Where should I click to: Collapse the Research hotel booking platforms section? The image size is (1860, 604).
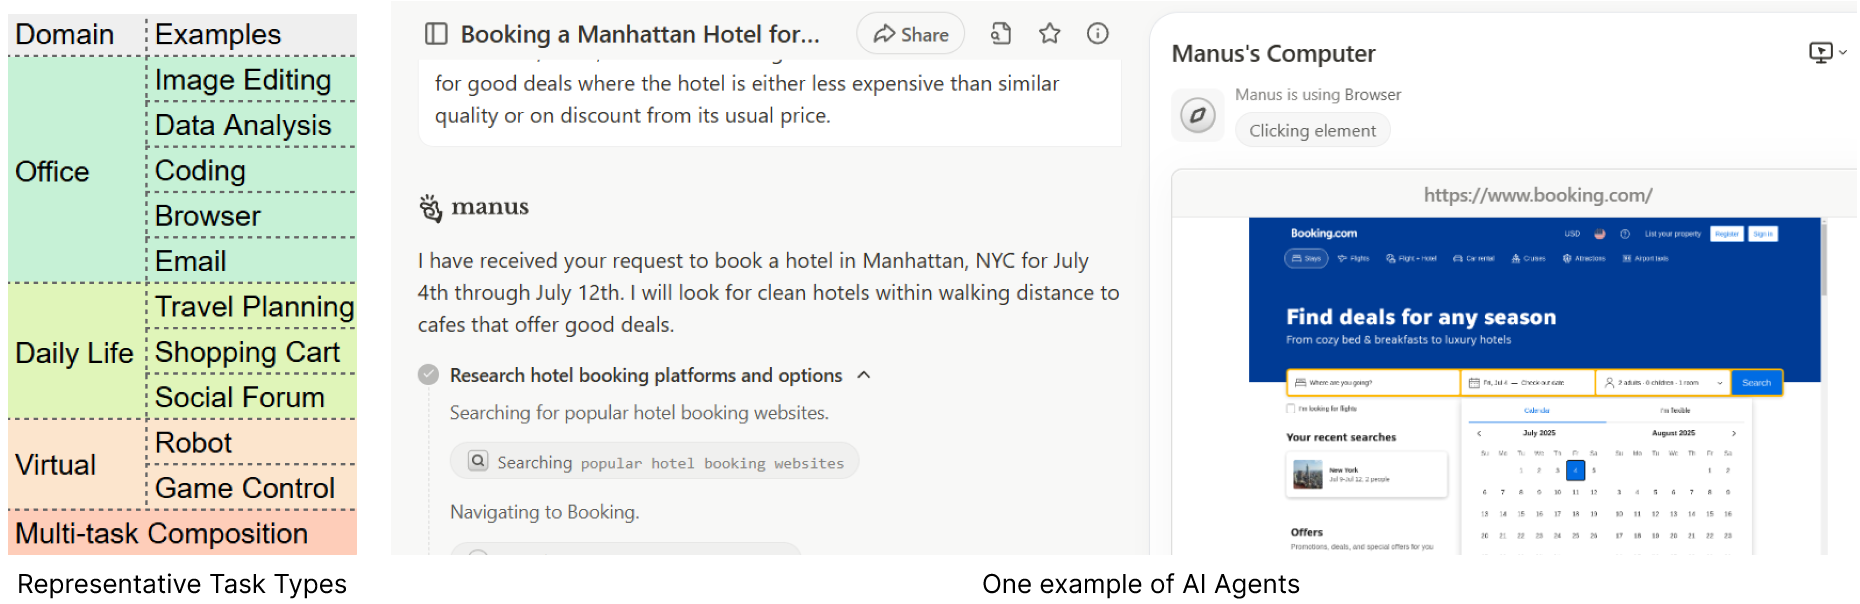coord(864,375)
